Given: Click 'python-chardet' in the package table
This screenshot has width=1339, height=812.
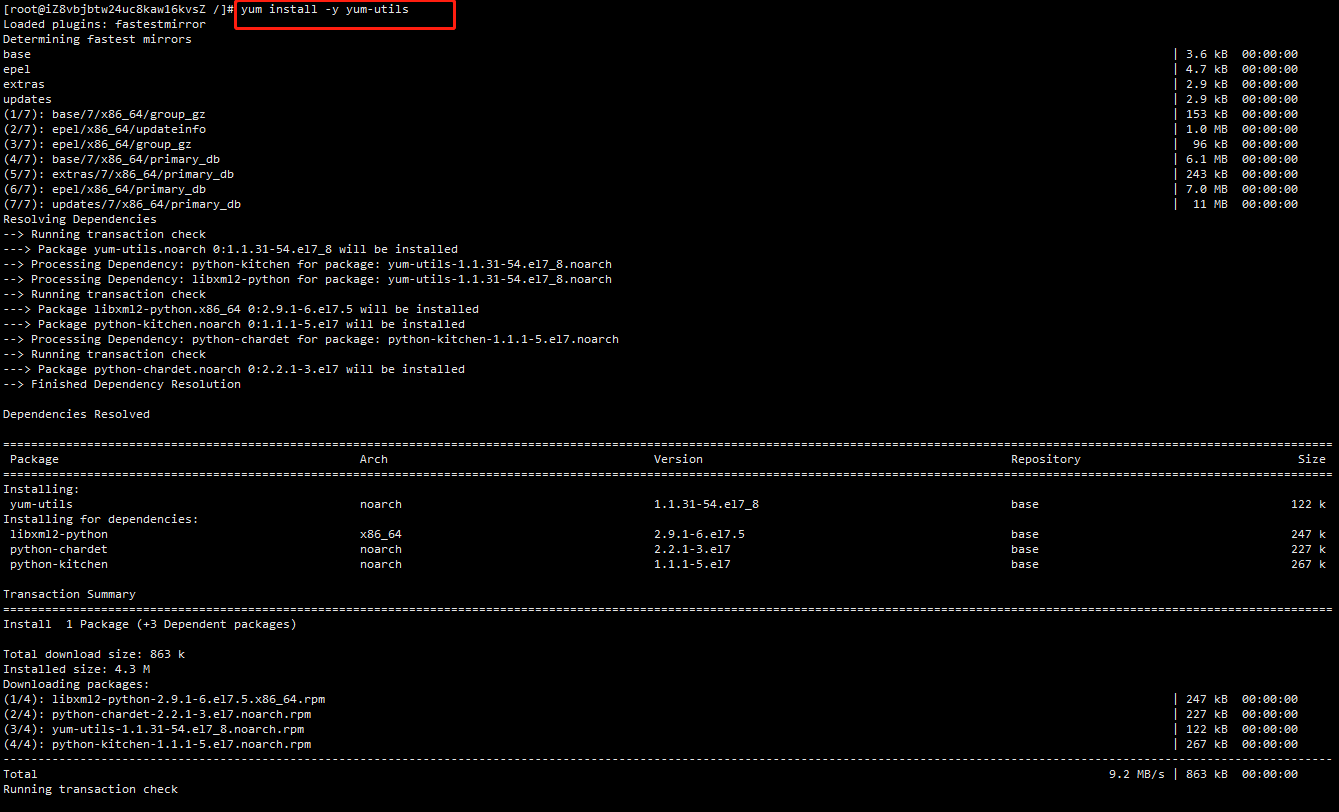Looking at the screenshot, I should click(59, 549).
